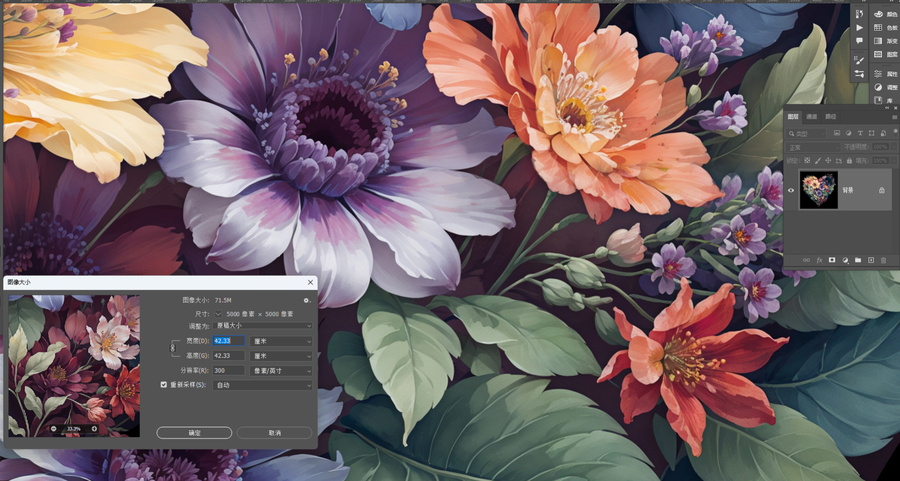Open the 填充 fill value dropdown
Viewport: 900px width, 481px height.
tap(894, 161)
